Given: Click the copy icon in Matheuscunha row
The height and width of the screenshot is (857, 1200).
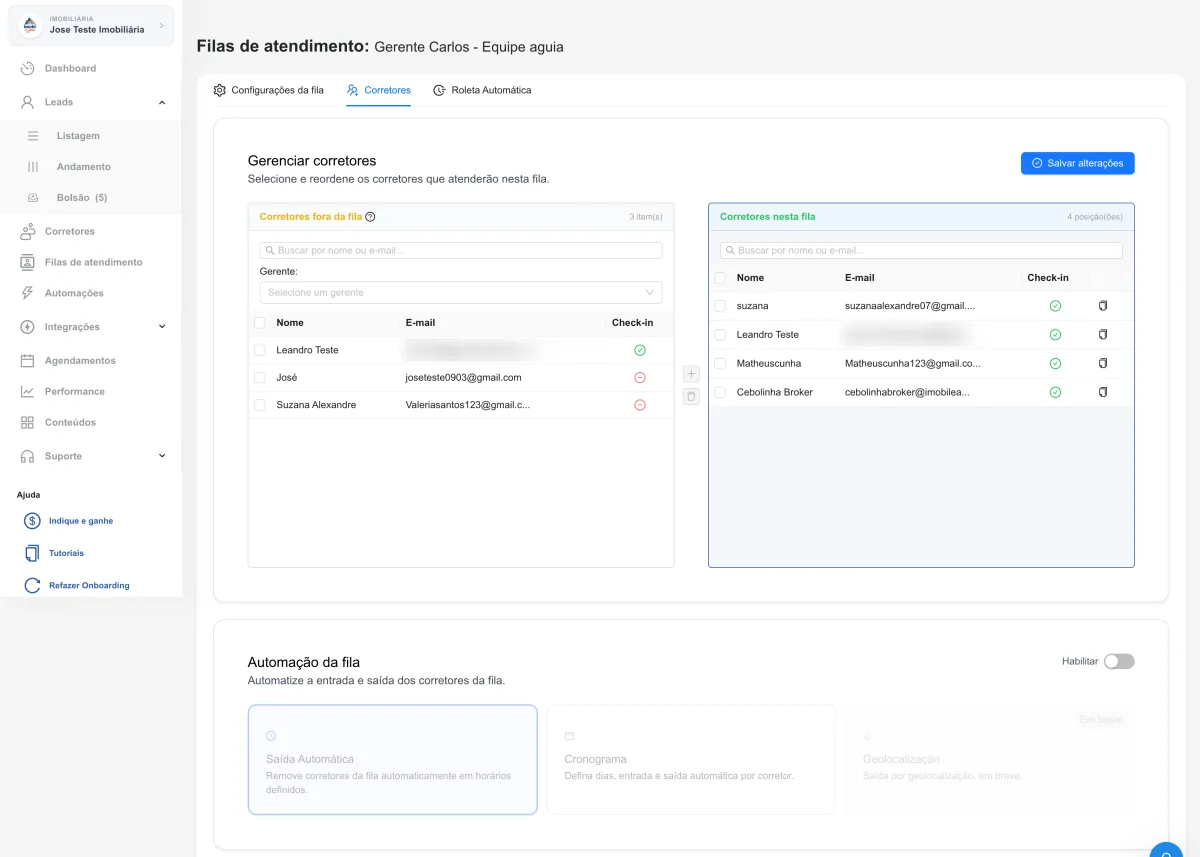Looking at the screenshot, I should [x=1103, y=363].
